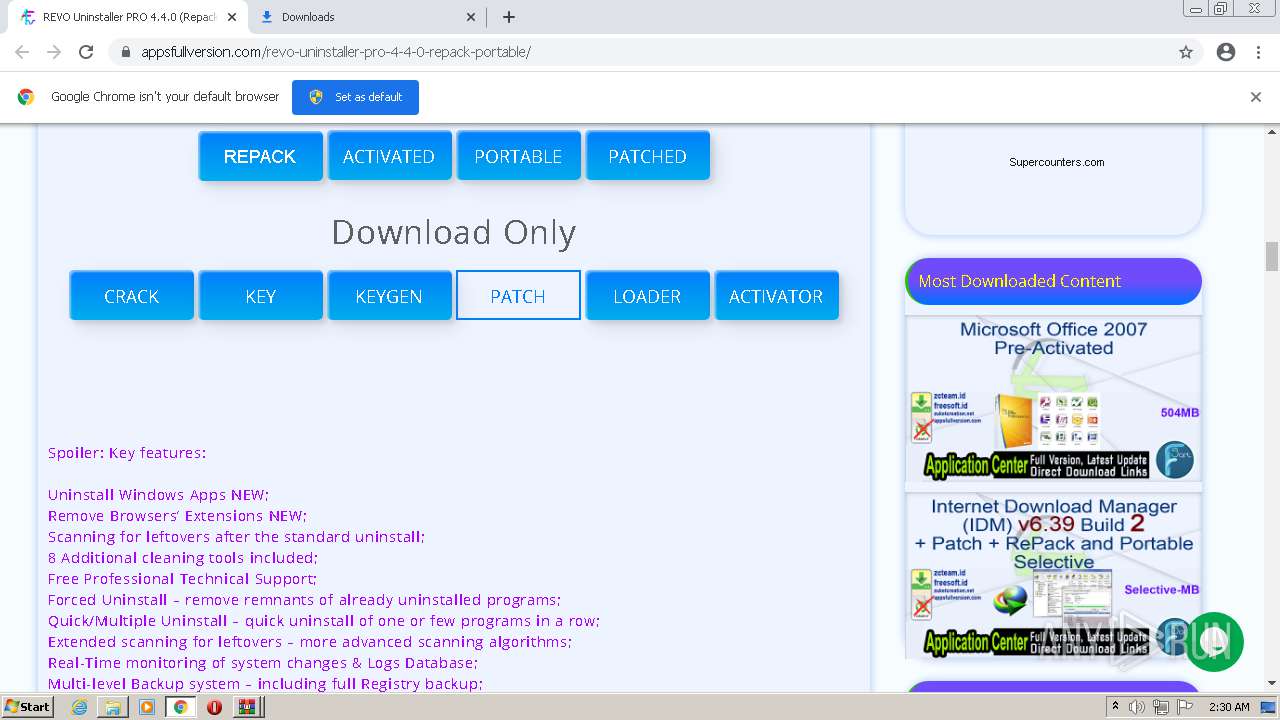Switch to the REVO Uninstaller PRO tab
This screenshot has height=720, width=1280.
[127, 17]
